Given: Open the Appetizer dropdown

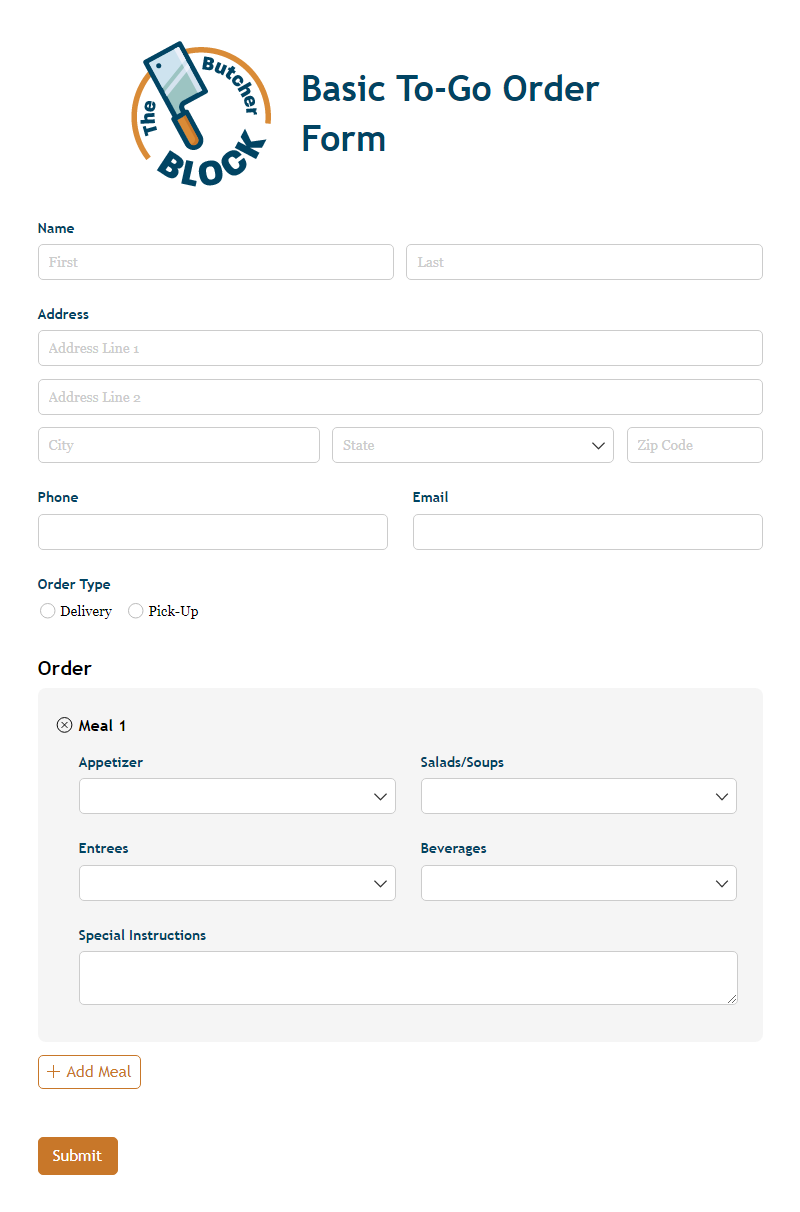Looking at the screenshot, I should pos(237,796).
